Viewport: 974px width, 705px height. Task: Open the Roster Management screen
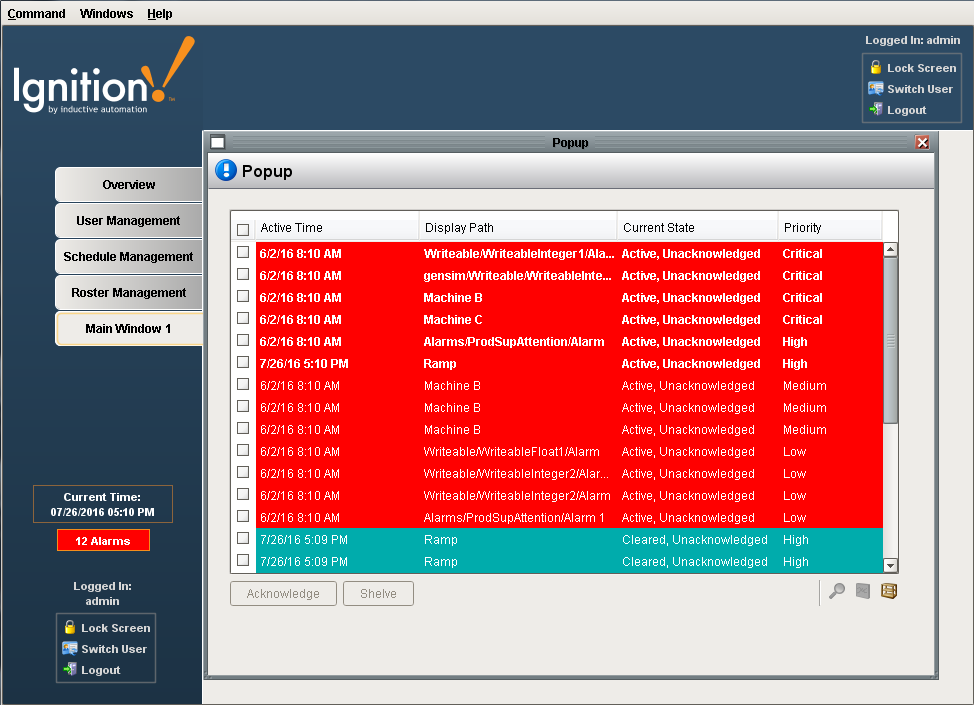[128, 293]
